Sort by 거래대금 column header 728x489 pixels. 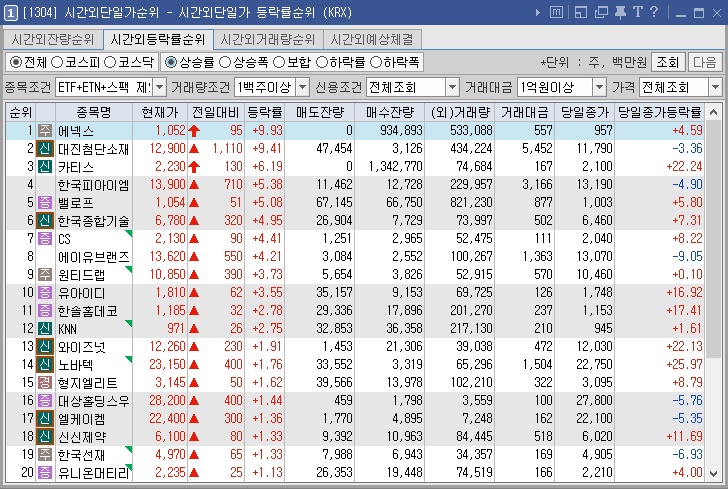pyautogui.click(x=524, y=112)
